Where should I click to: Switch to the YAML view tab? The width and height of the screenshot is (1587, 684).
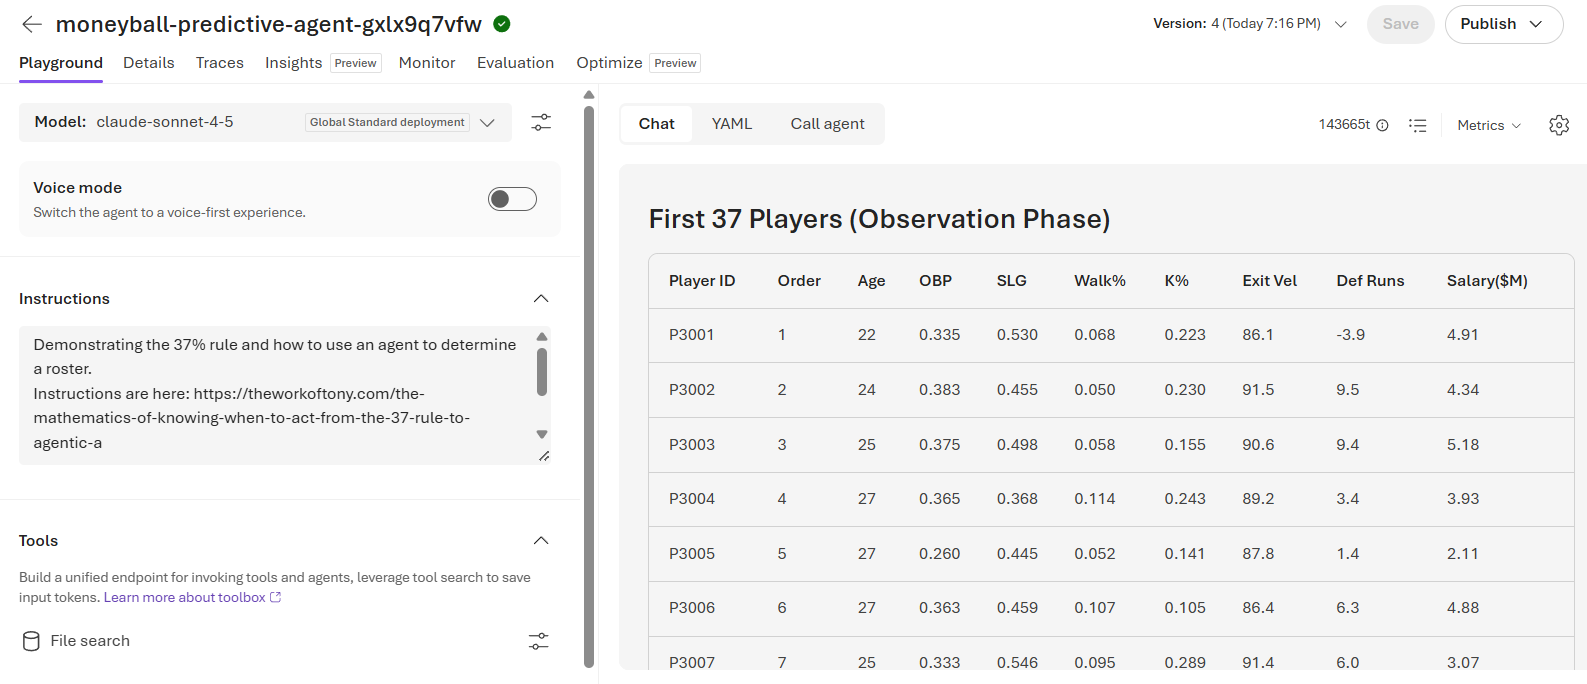[732, 124]
